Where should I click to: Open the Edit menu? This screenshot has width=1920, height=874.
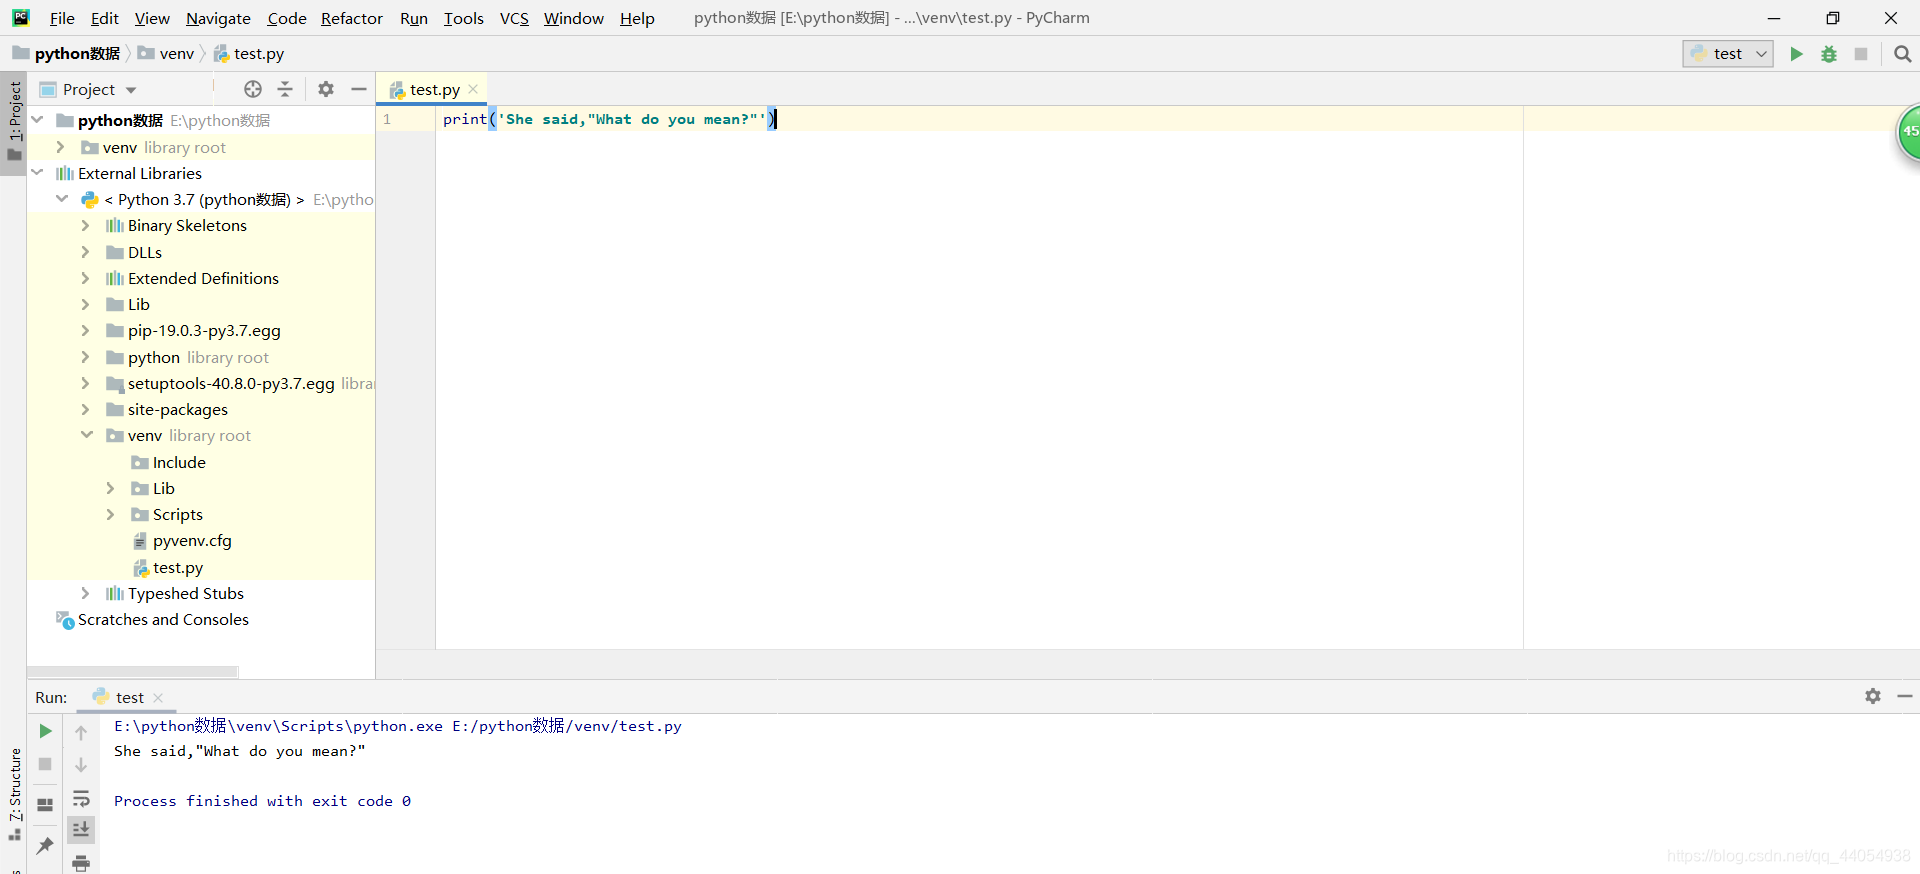(x=104, y=18)
